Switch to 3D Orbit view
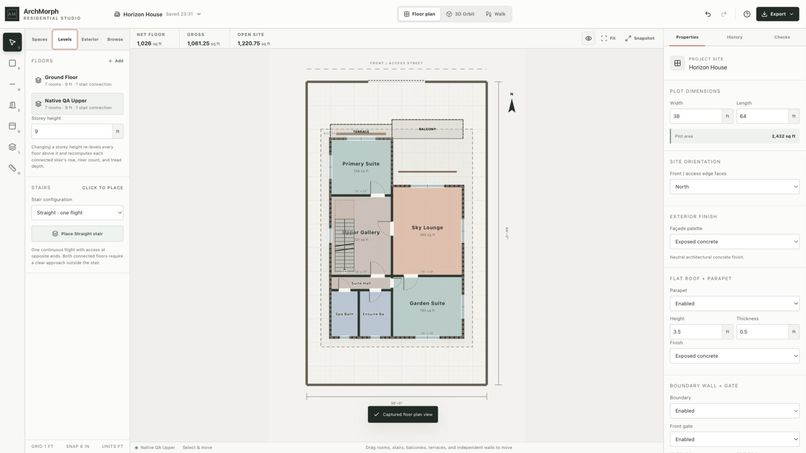806x453 pixels. click(460, 14)
